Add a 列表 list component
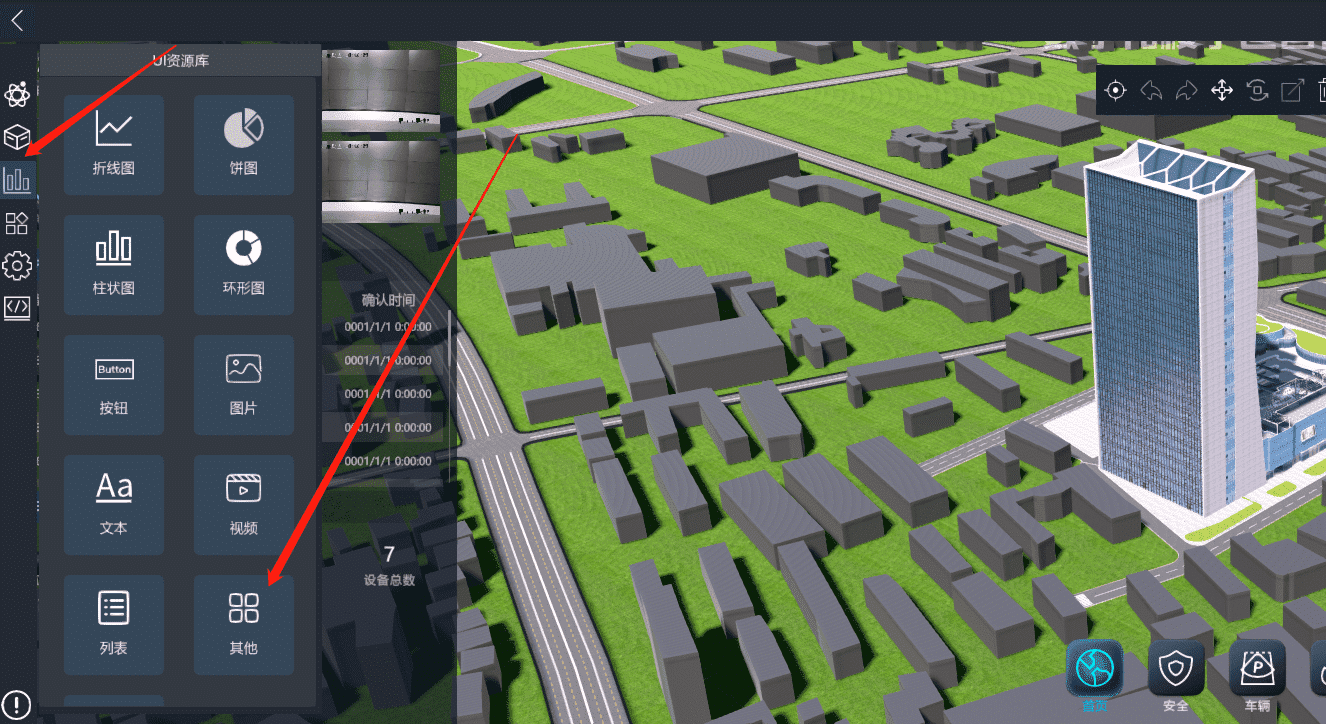Viewport: 1326px width, 724px height. [x=114, y=625]
